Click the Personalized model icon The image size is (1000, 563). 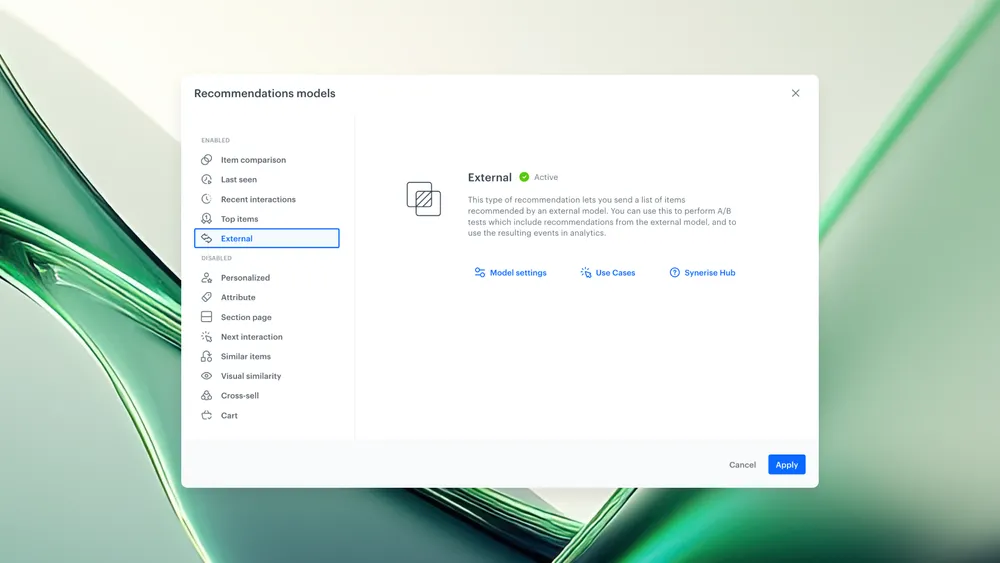coord(207,278)
